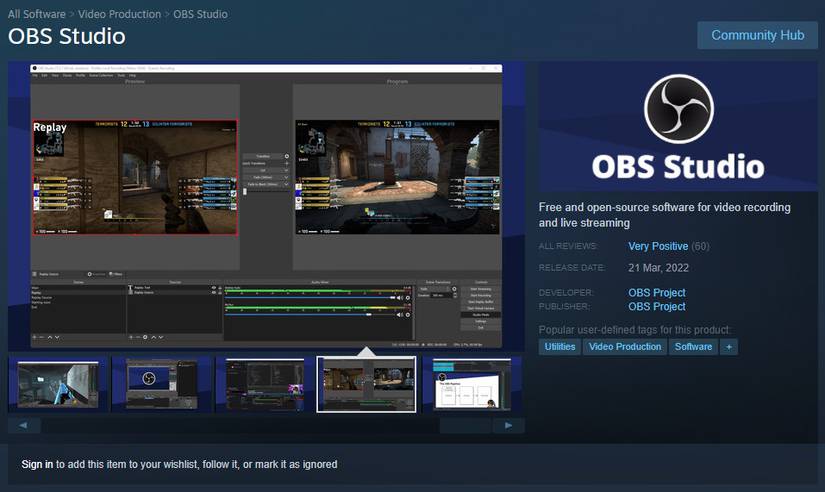The image size is (825, 492).
Task: Select the Software tag
Action: 693,347
